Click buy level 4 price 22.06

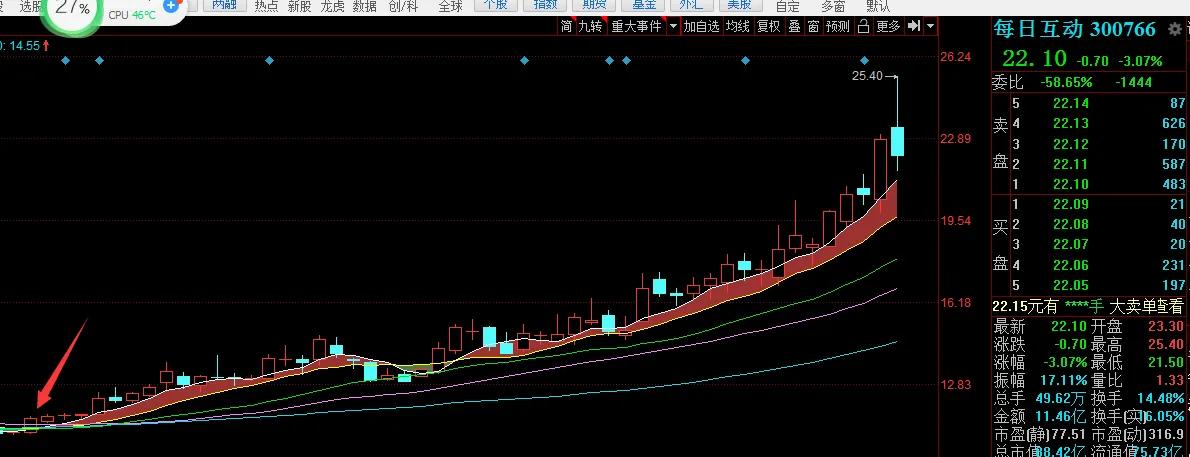click(1070, 264)
